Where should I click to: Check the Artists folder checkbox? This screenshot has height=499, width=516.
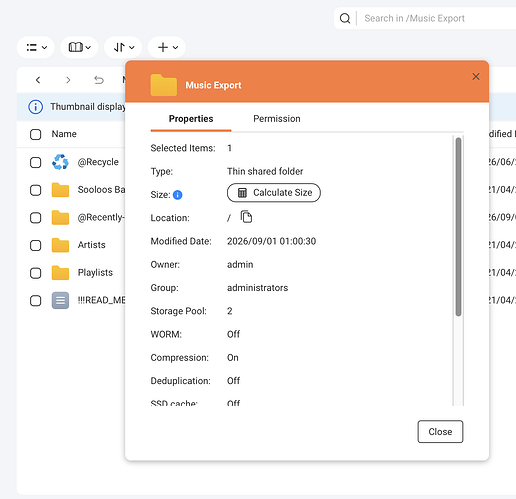(x=35, y=246)
